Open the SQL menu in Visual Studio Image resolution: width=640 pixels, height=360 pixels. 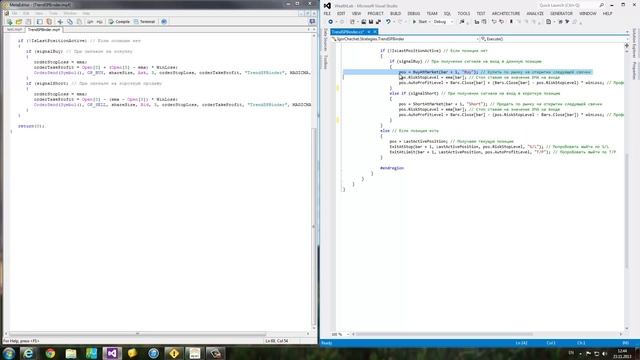click(447, 13)
